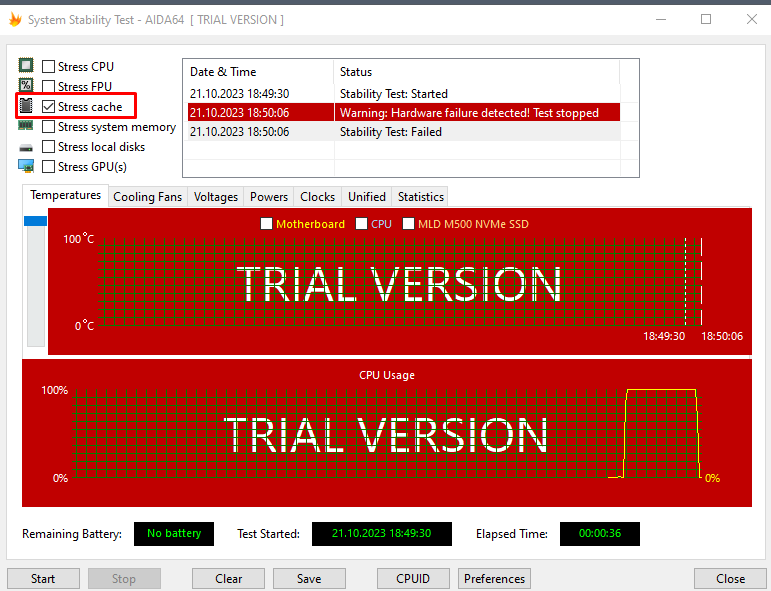Click the Status column header
The height and width of the screenshot is (591, 771).
coord(476,72)
